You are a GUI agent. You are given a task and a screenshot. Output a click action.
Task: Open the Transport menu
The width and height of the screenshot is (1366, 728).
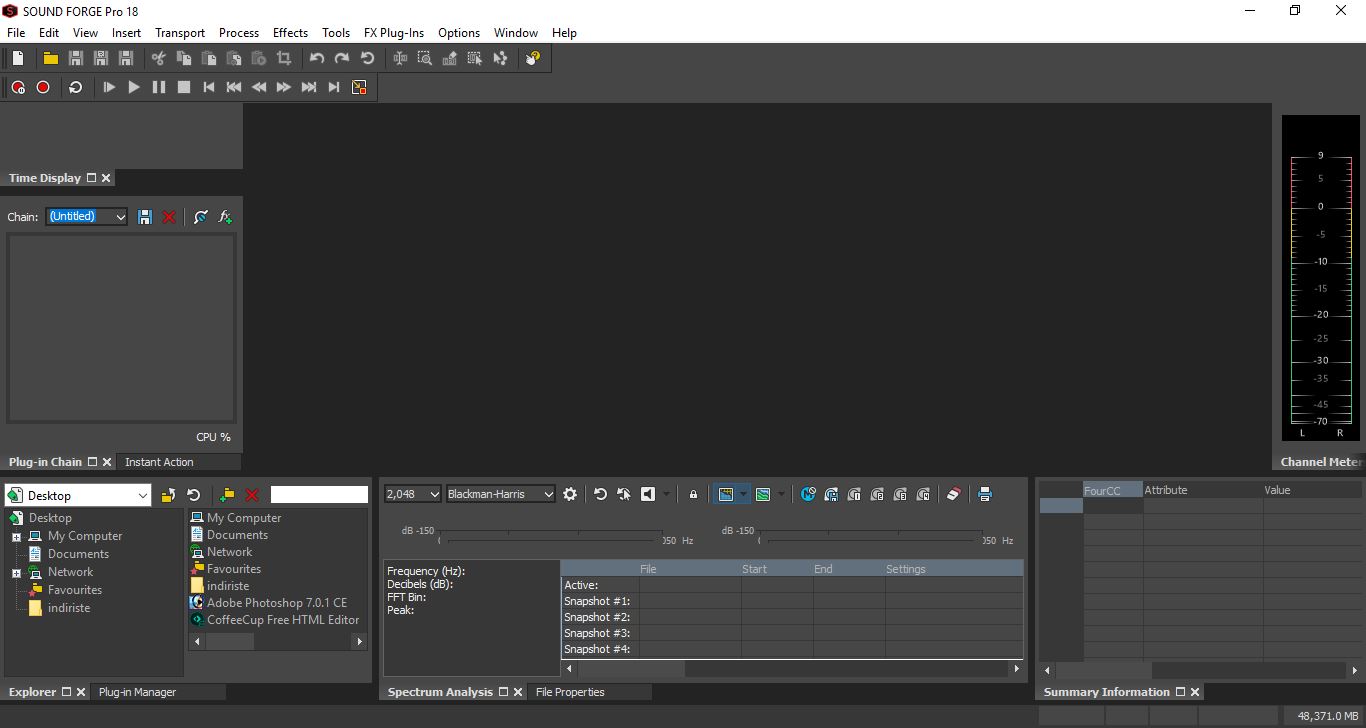pyautogui.click(x=180, y=33)
